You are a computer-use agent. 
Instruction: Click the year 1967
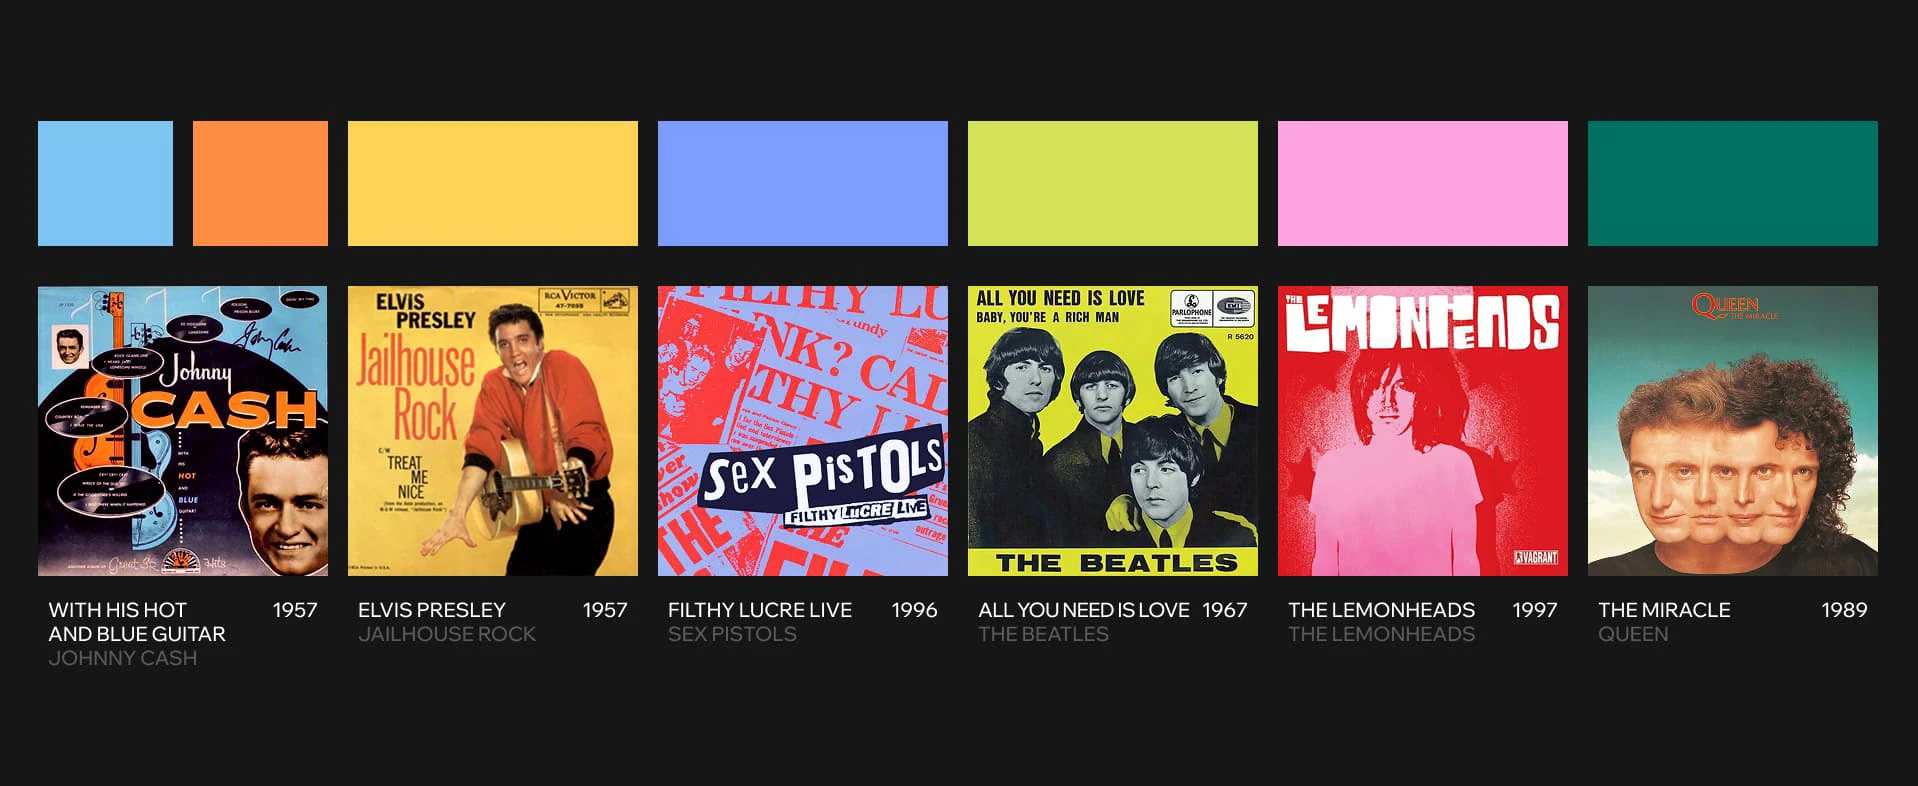click(x=1225, y=610)
